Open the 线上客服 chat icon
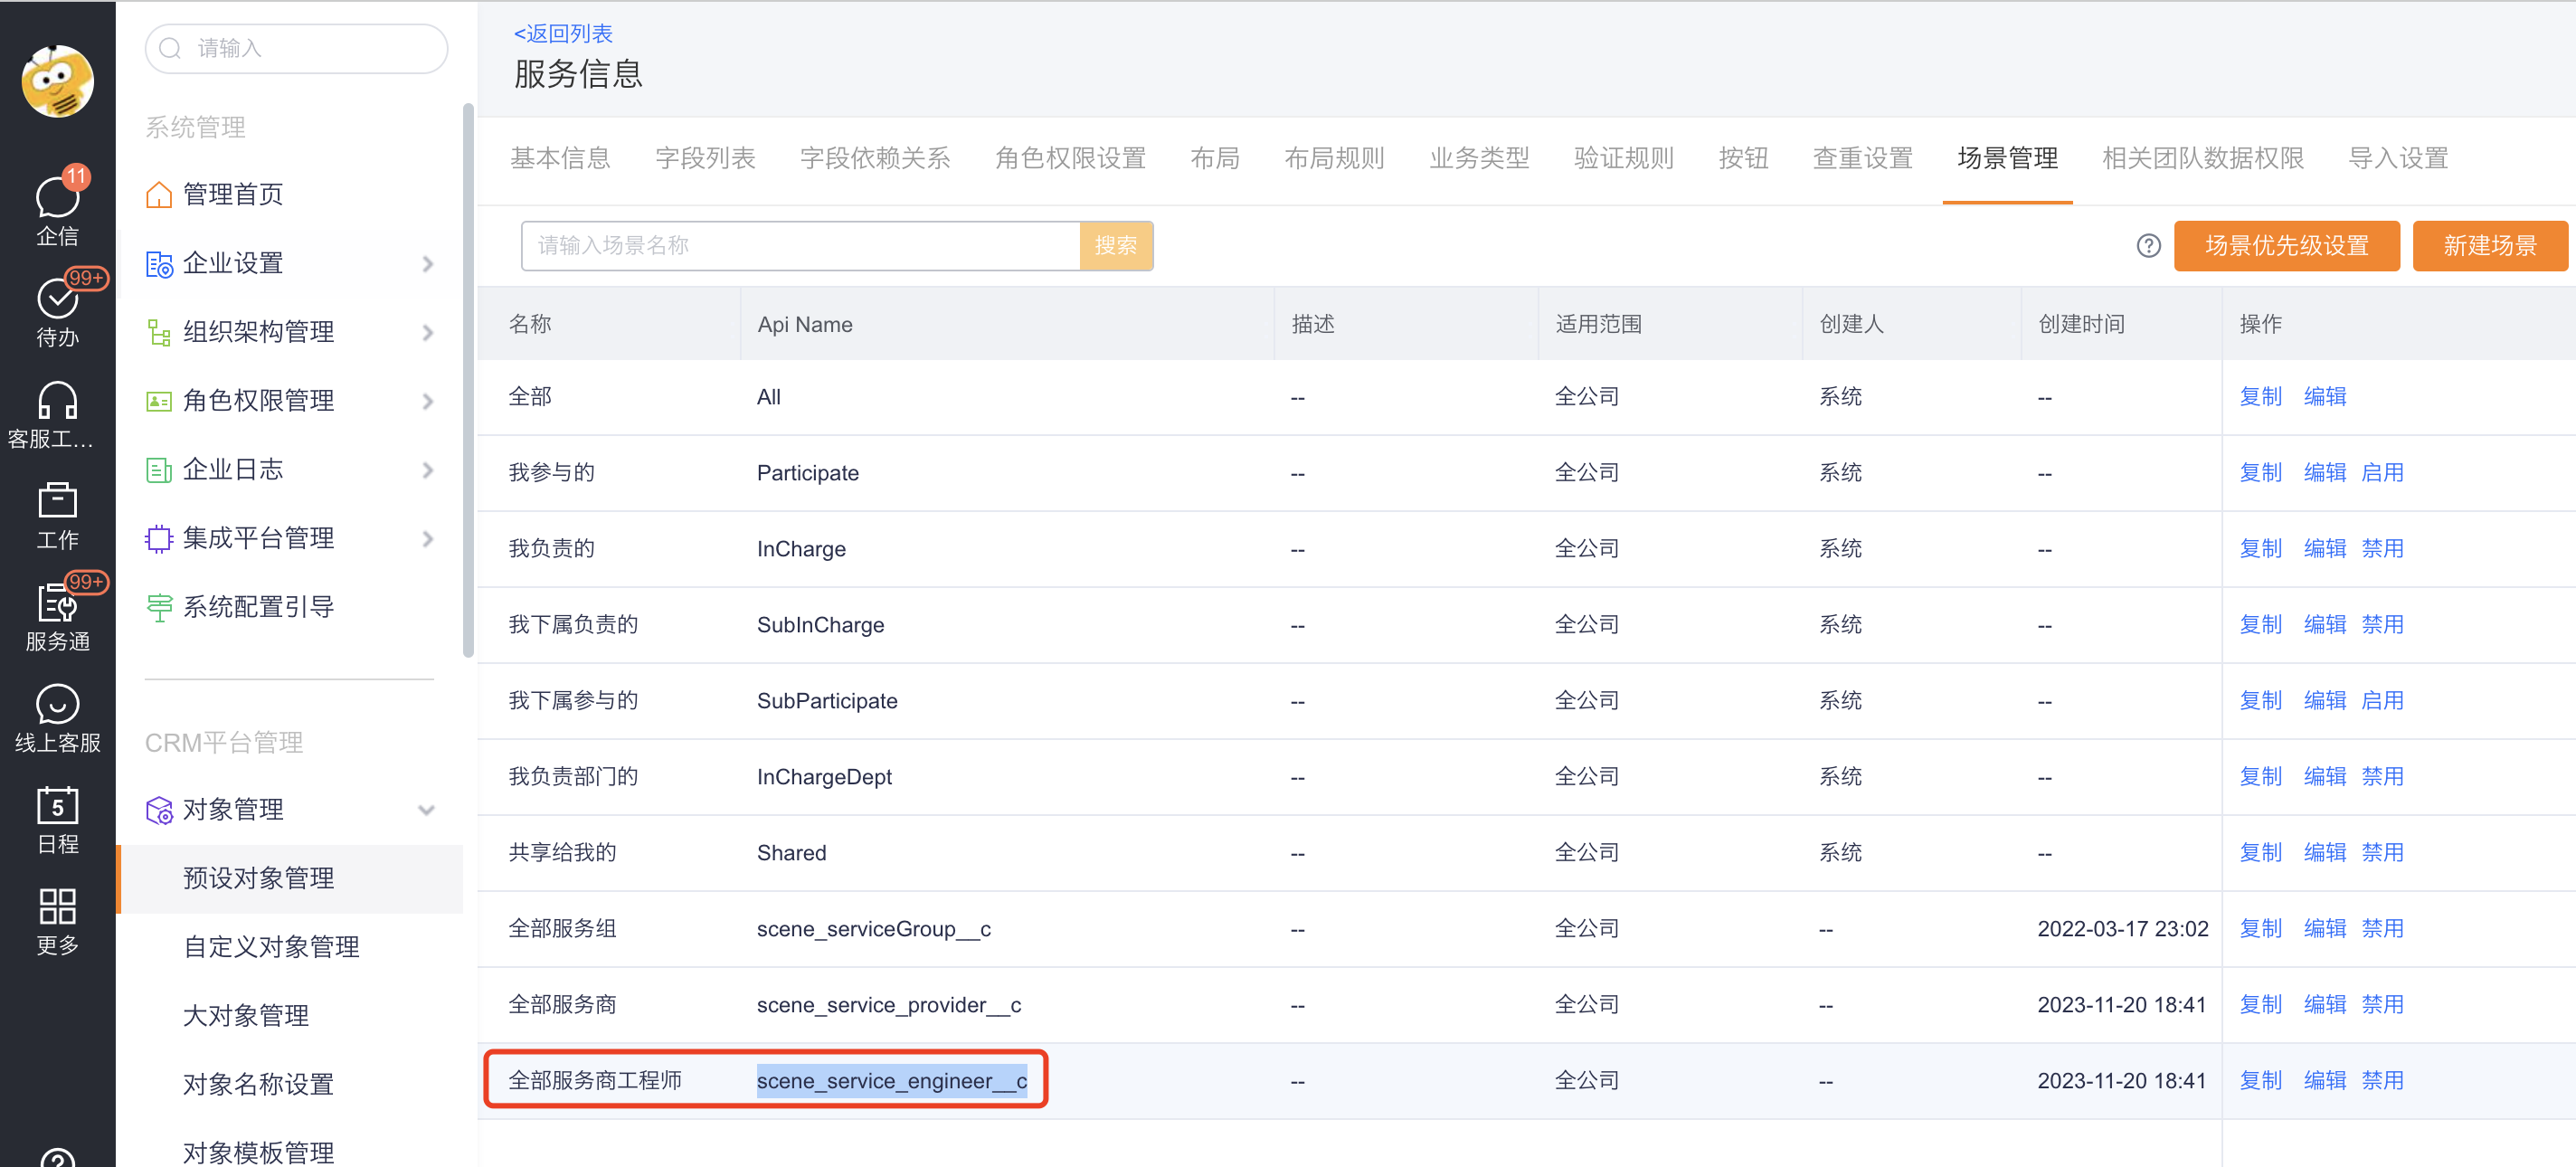This screenshot has height=1167, width=2576. click(57, 704)
